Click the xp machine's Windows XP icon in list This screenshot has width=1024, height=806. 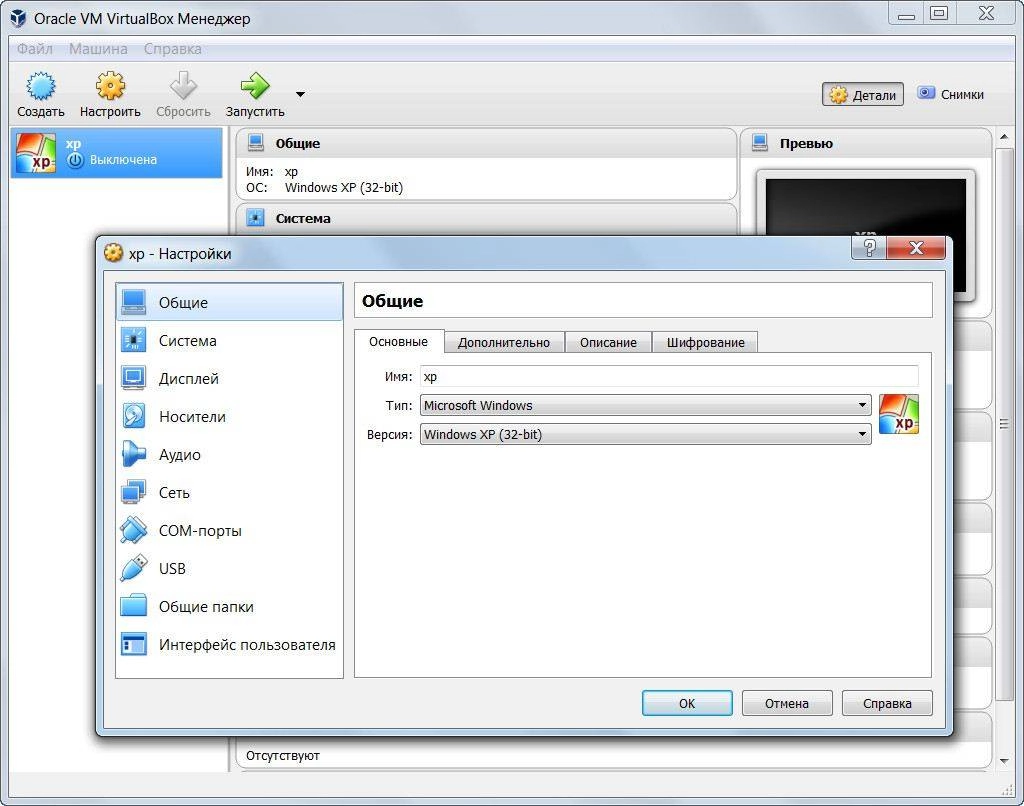tap(36, 153)
